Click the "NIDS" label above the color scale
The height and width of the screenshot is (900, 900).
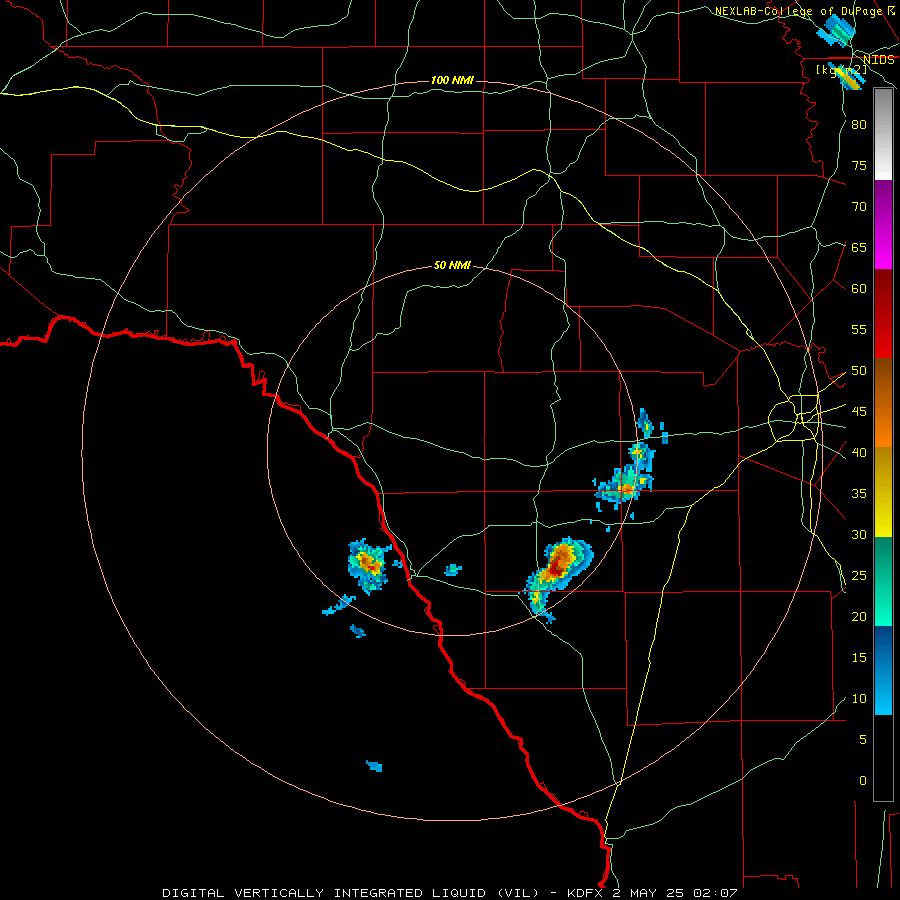coord(879,60)
